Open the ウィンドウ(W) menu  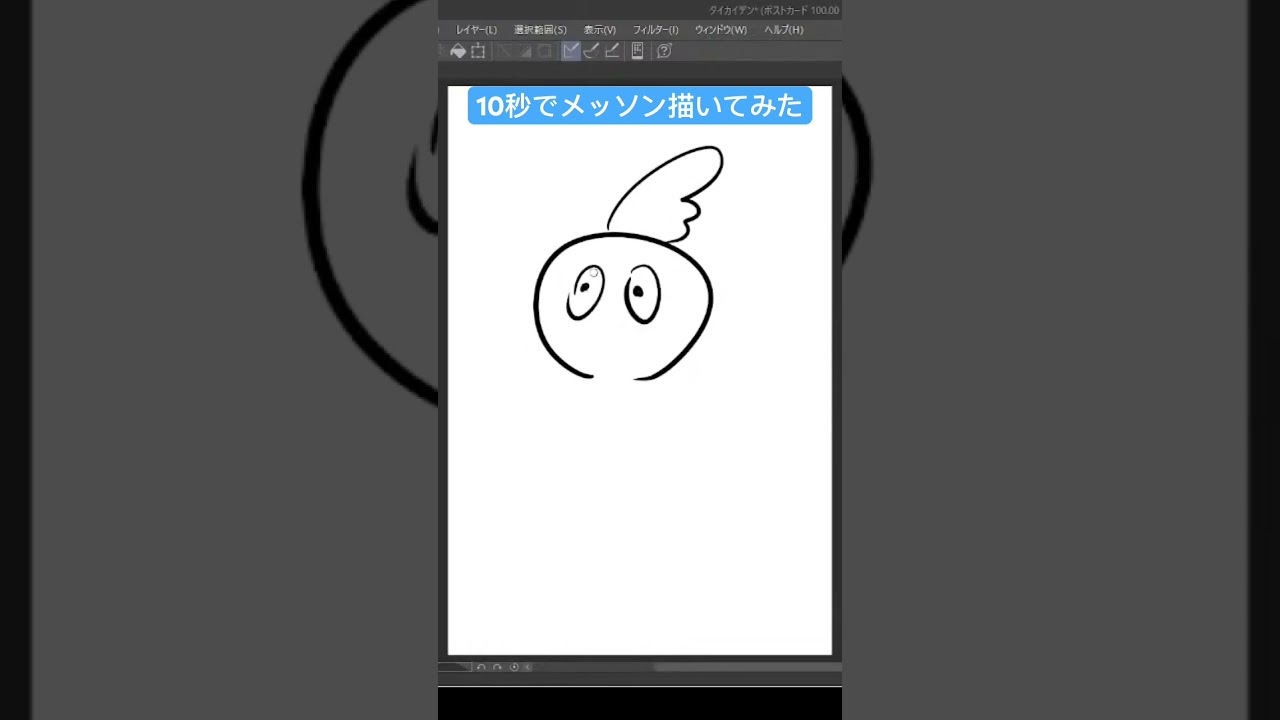[x=719, y=29]
